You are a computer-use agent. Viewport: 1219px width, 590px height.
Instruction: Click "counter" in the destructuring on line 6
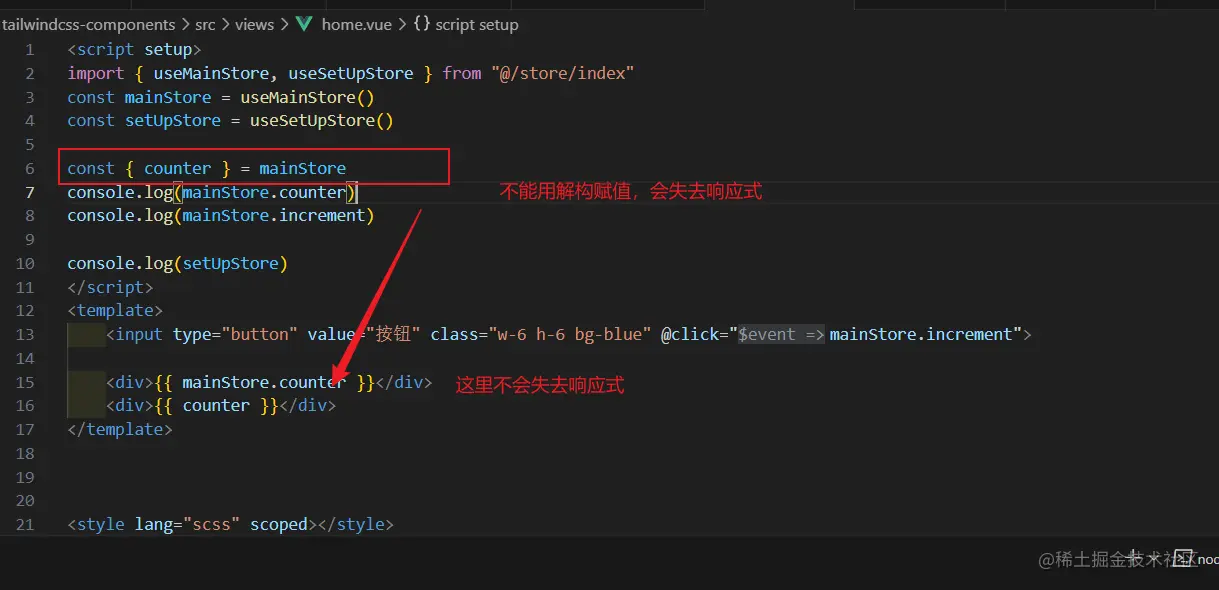coord(178,168)
